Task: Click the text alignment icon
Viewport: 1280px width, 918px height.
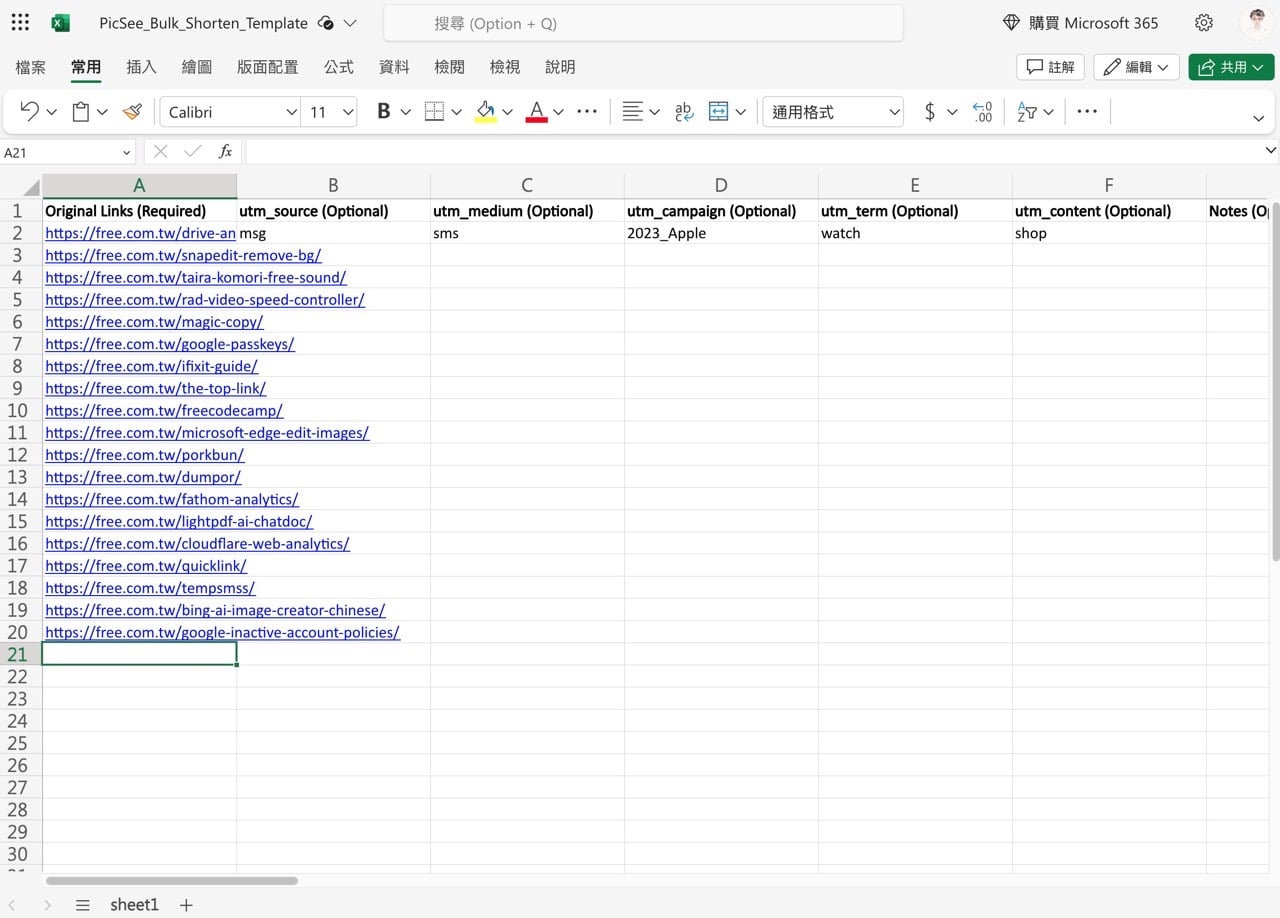Action: tap(632, 112)
